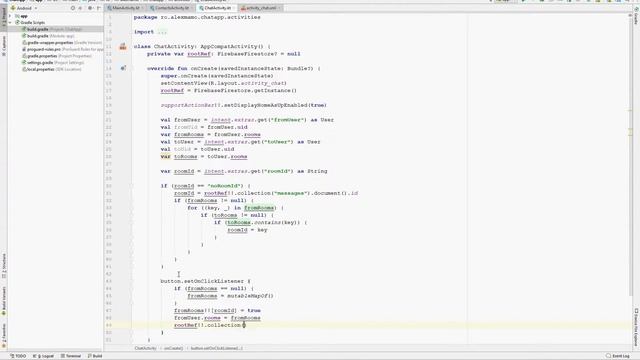Viewport: 640px width, 360px height.
Task: Click the fromRooms variable in for loop
Action: pos(260,208)
